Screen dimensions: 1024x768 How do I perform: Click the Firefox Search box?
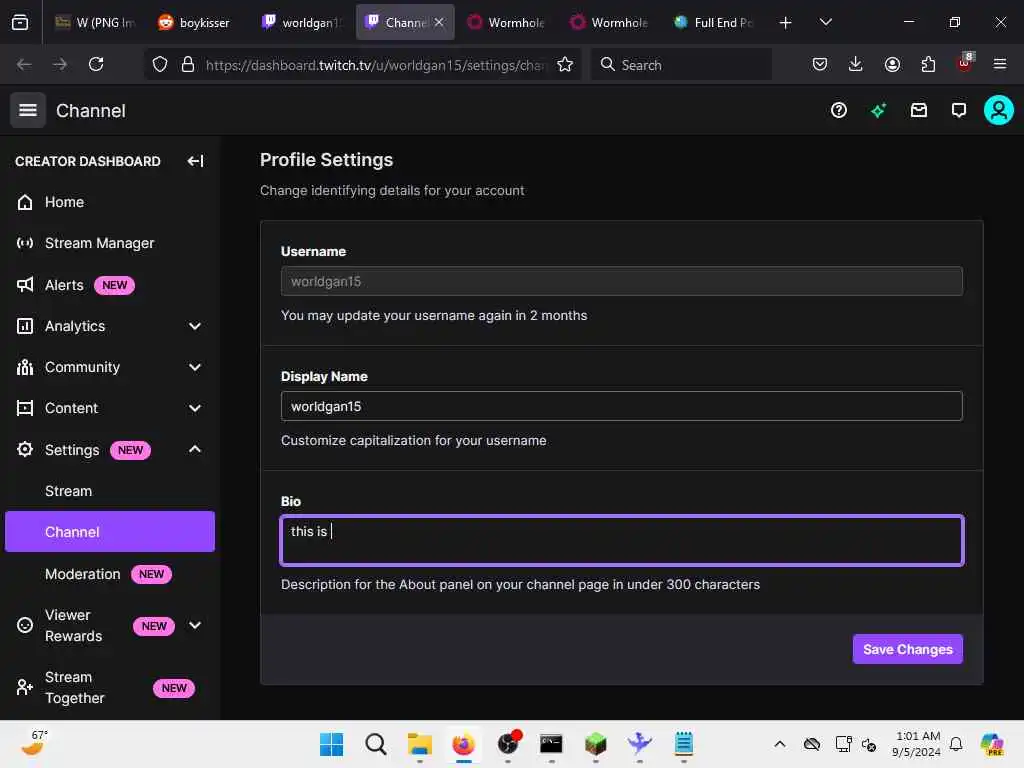click(x=681, y=64)
